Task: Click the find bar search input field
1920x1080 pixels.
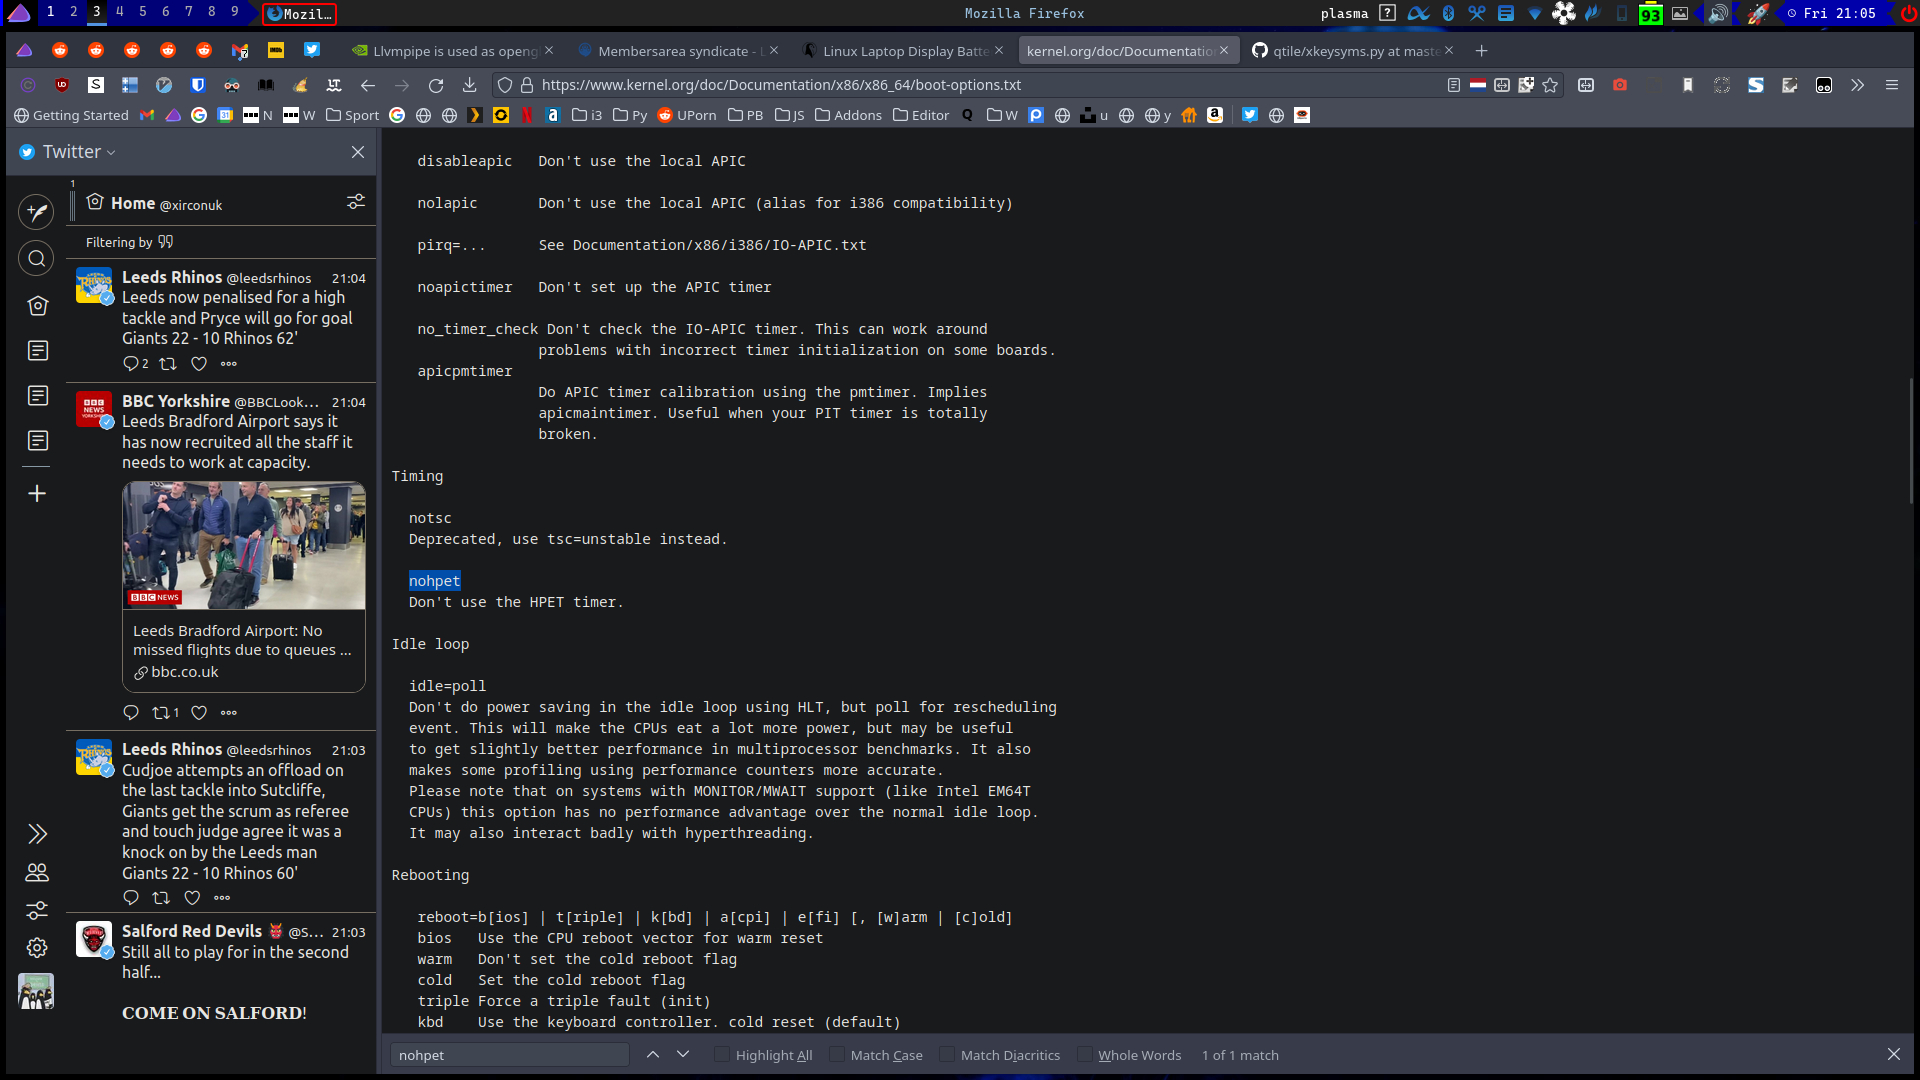Action: point(510,1055)
